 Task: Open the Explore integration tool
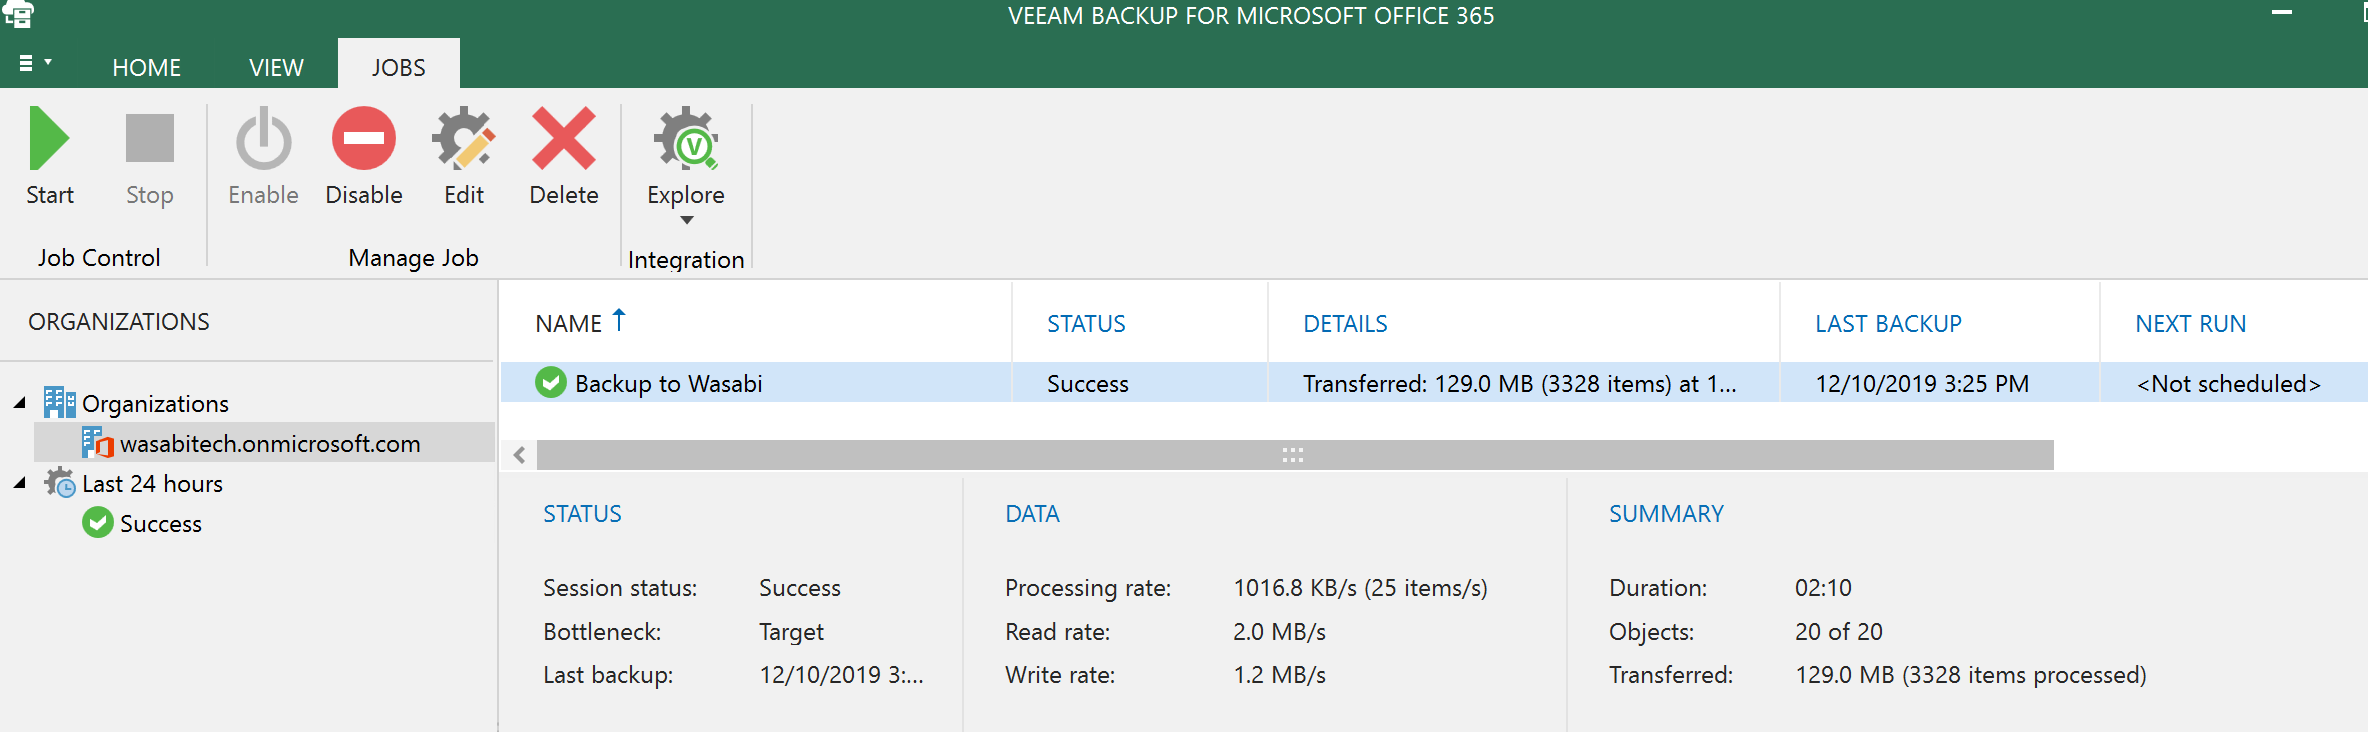(686, 155)
